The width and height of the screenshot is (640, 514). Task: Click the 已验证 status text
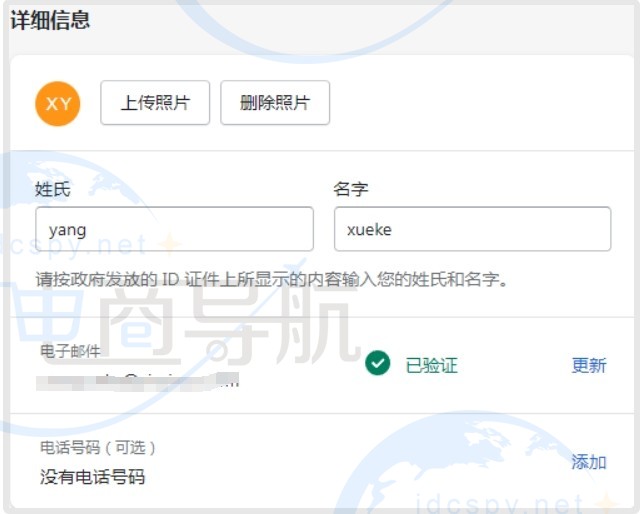pos(431,365)
